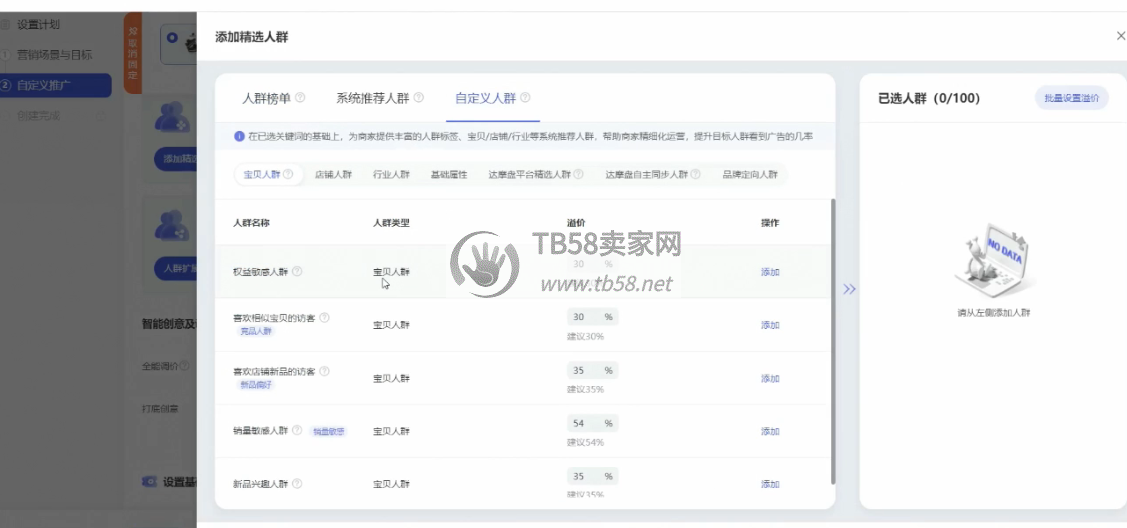Image resolution: width=1127 pixels, height=528 pixels.
Task: Click 批量设置溢价 button
Action: 1071,98
